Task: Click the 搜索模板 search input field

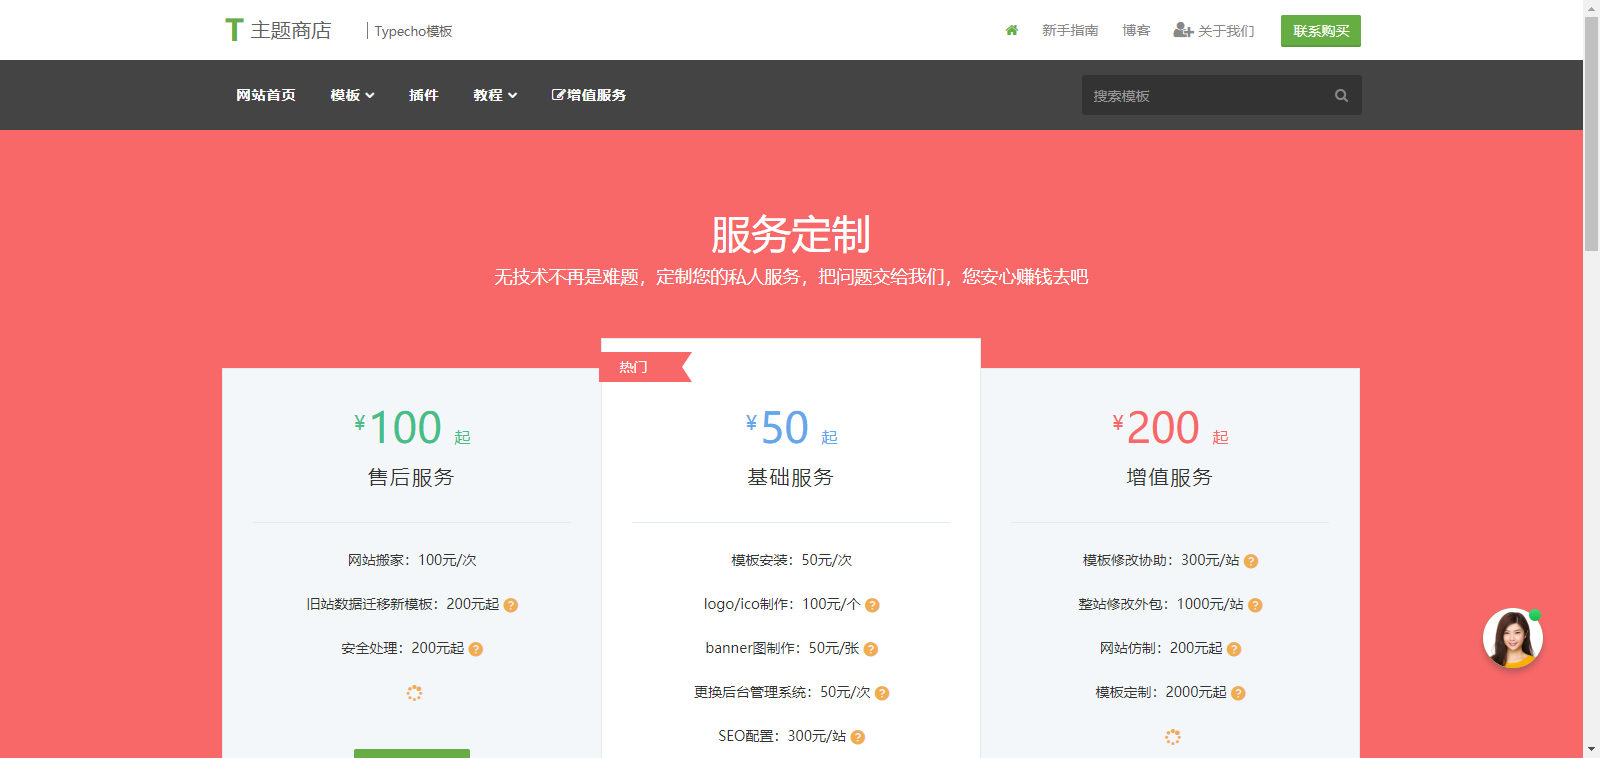Action: [1205, 96]
